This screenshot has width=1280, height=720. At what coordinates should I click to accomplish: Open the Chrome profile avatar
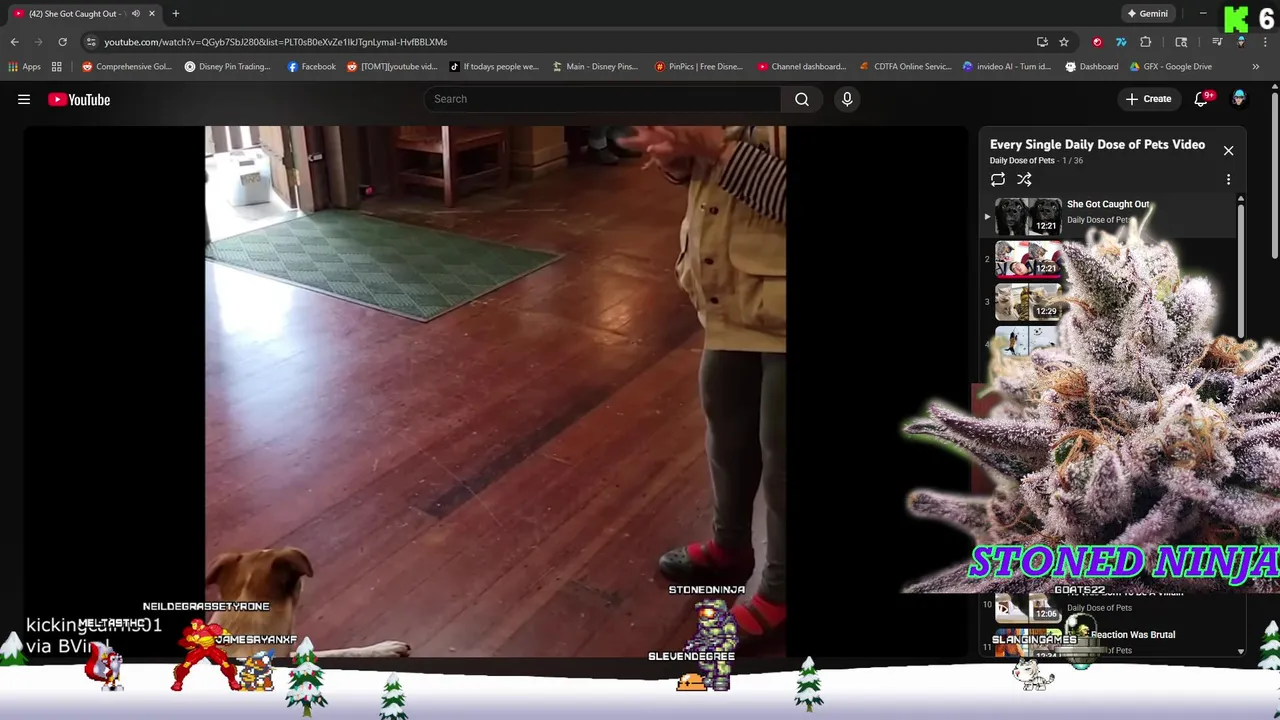[1241, 42]
